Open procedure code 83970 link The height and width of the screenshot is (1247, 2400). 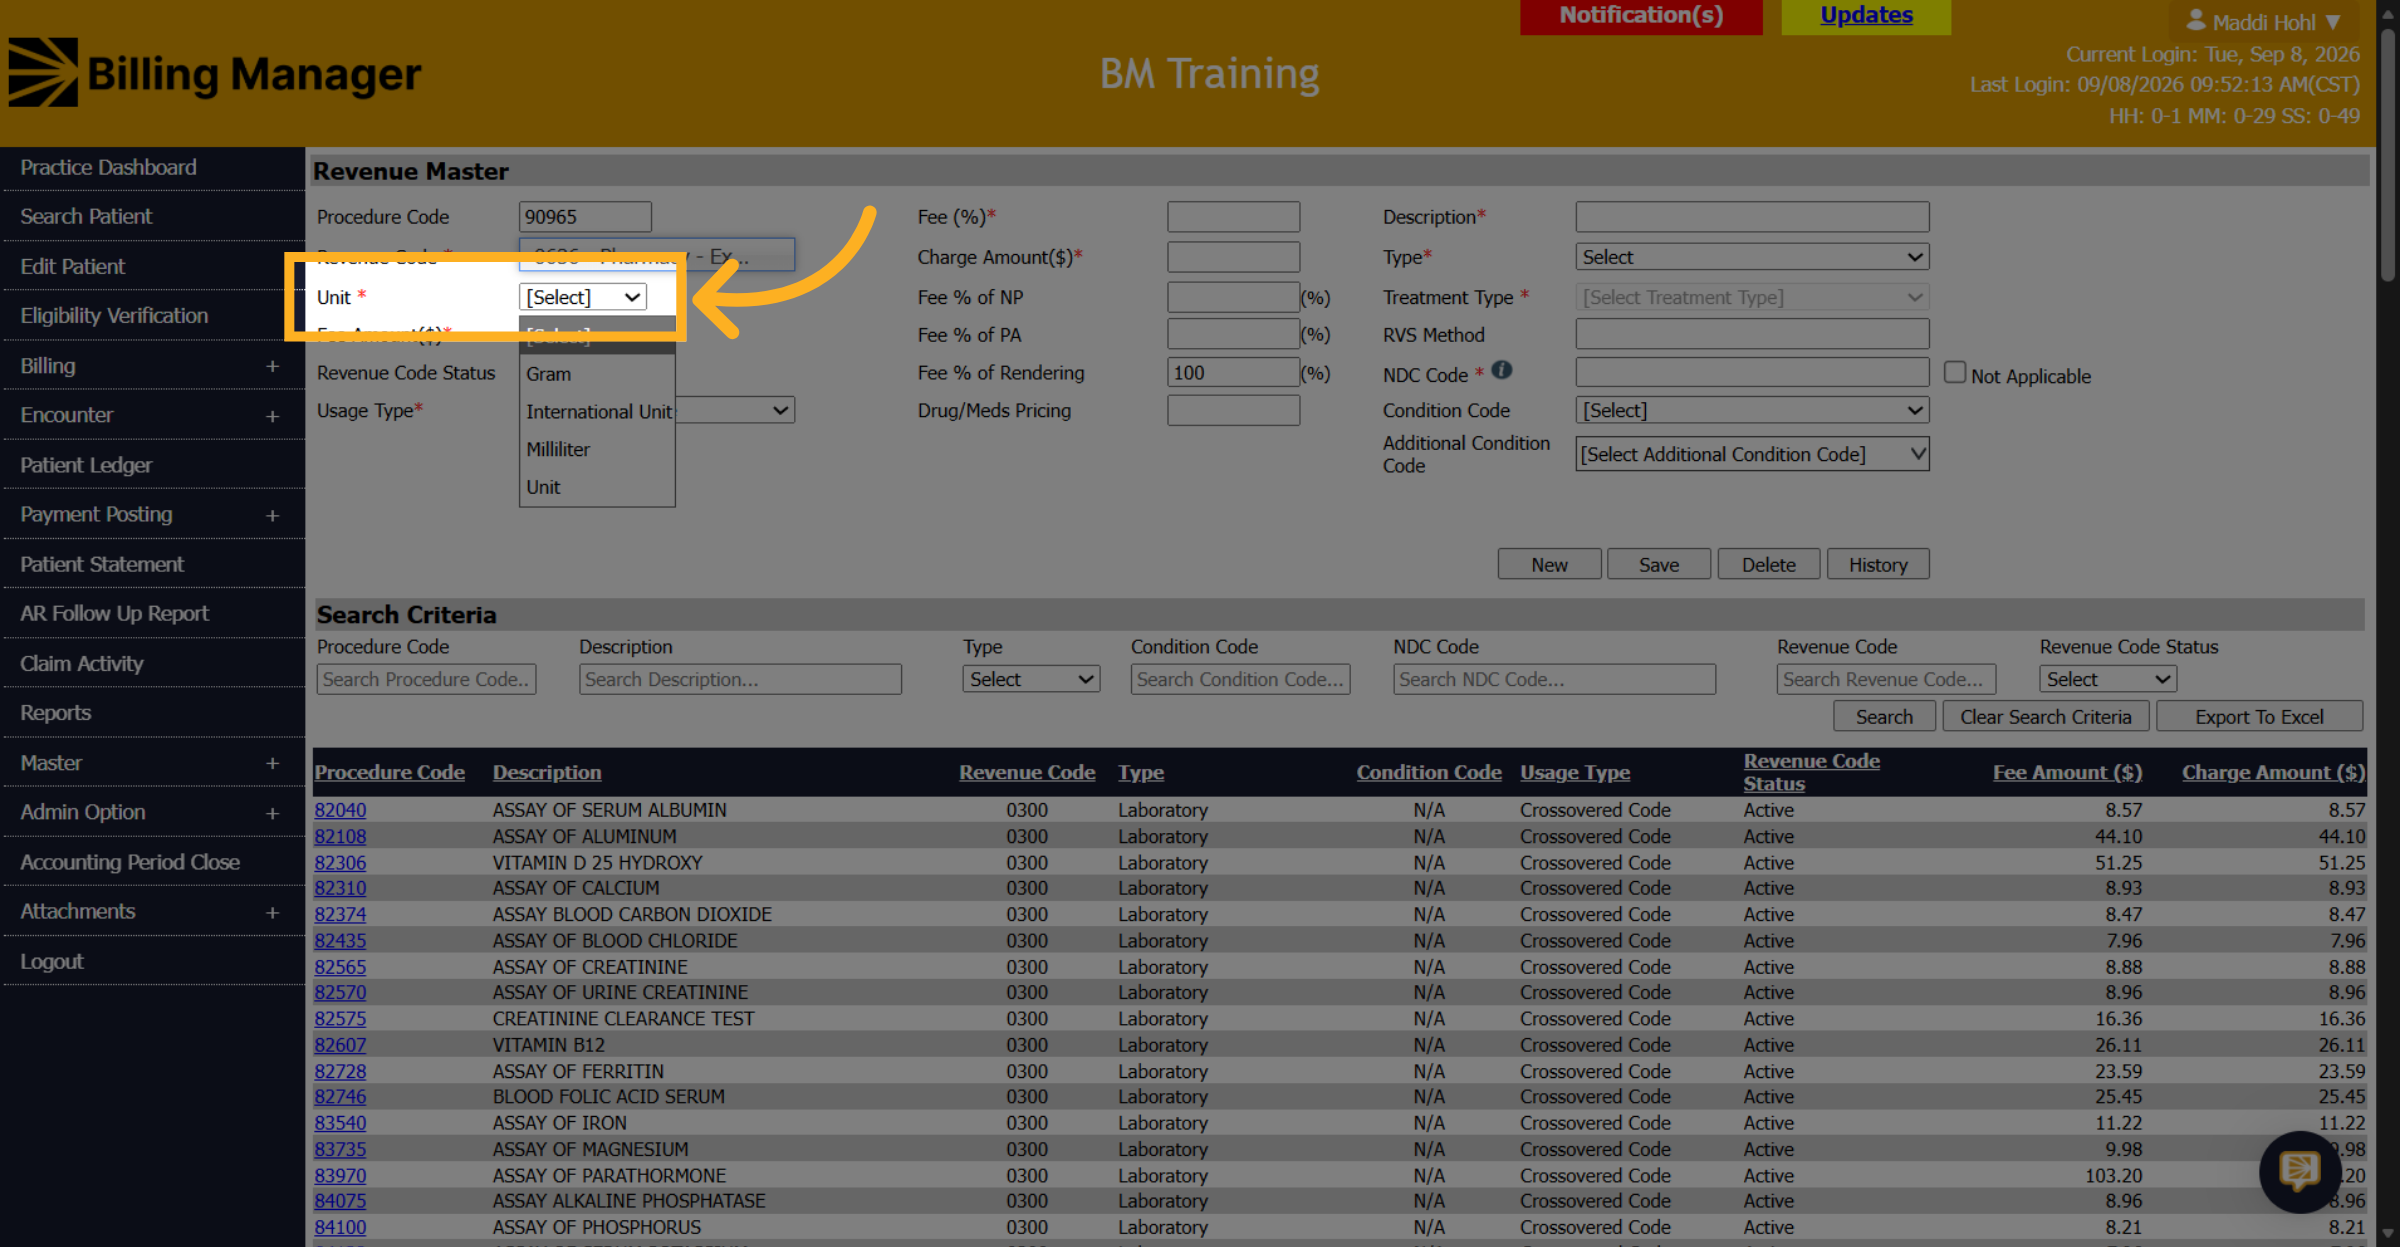340,1176
